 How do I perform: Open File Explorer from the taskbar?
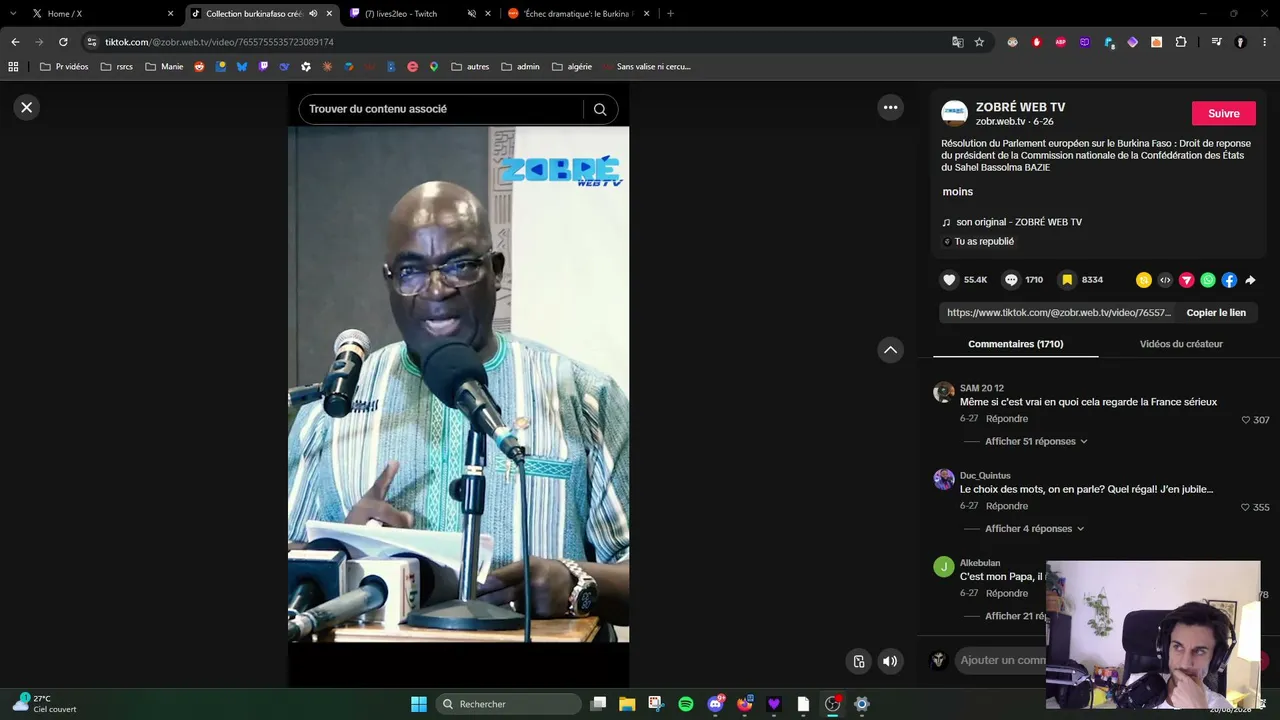coord(627,704)
